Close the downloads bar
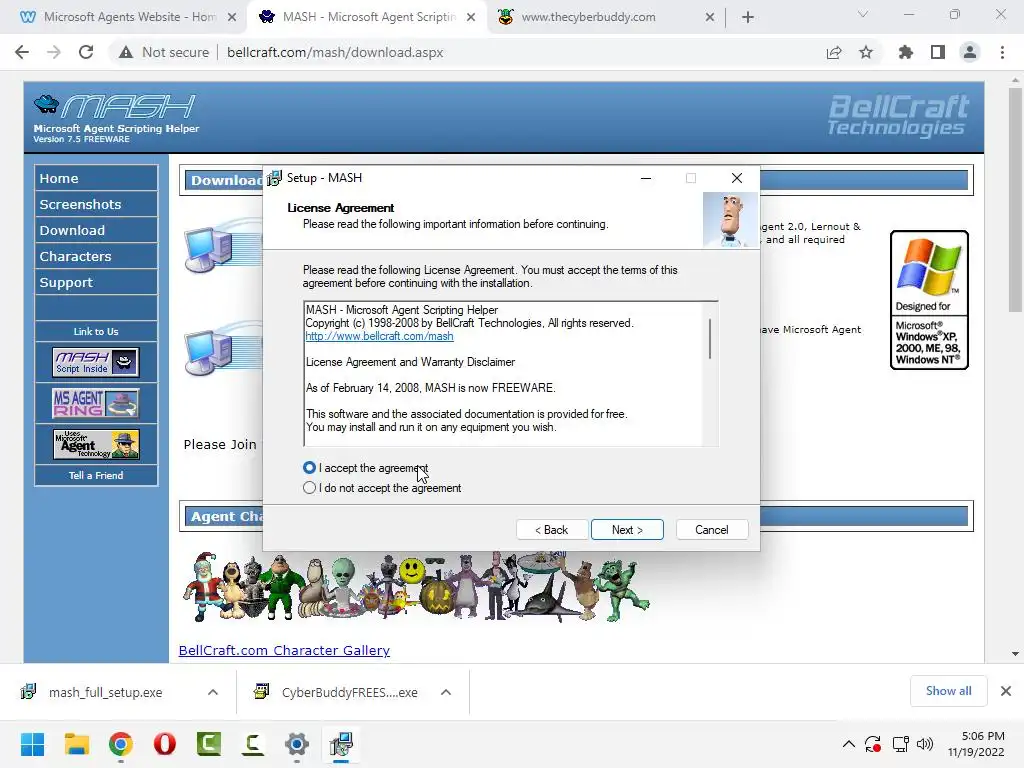The image size is (1024, 768). (1006, 691)
